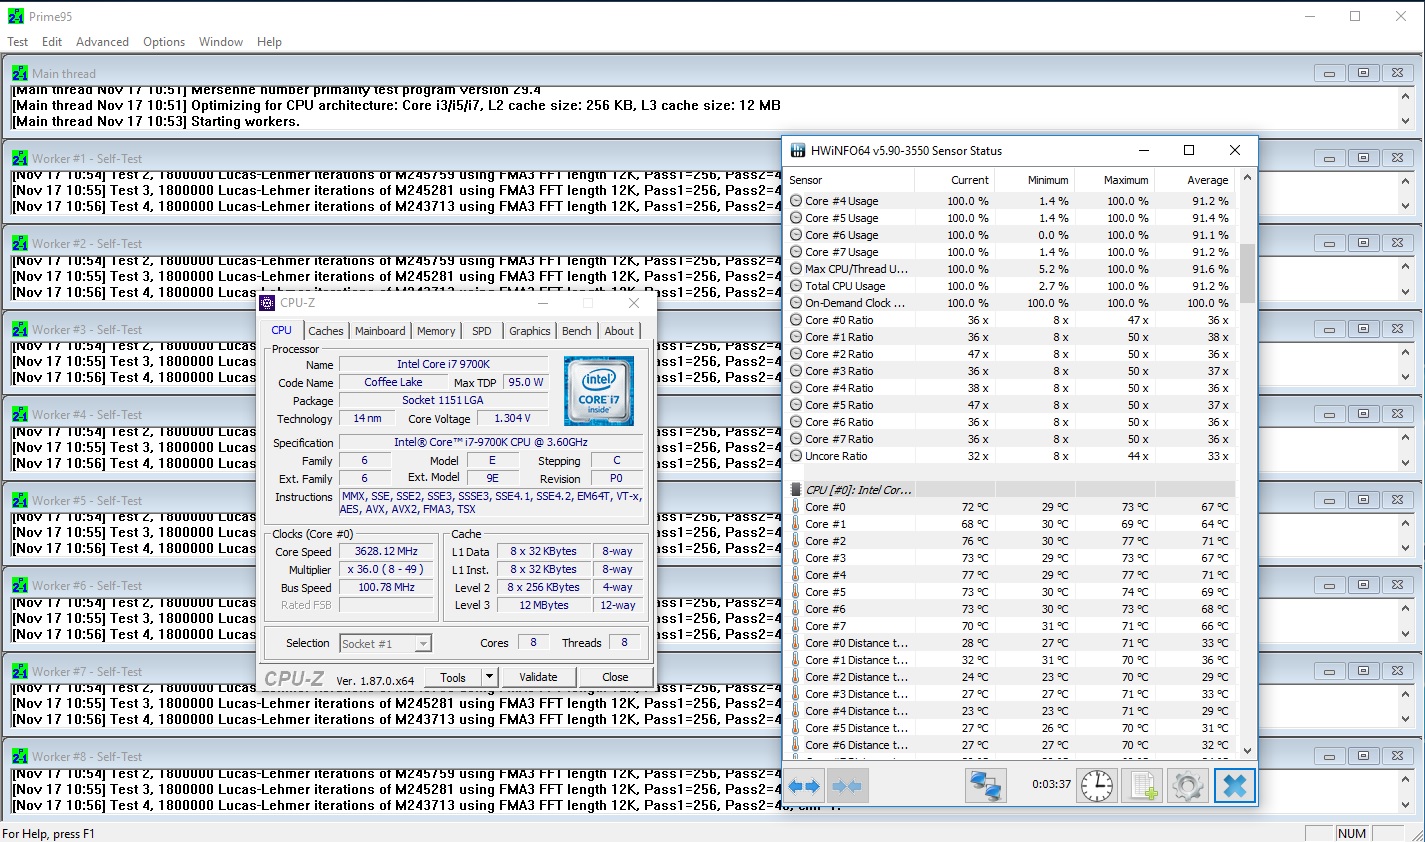Viewport: 1425px width, 842px height.
Task: Click HWiNFO Average column header
Action: click(1194, 180)
